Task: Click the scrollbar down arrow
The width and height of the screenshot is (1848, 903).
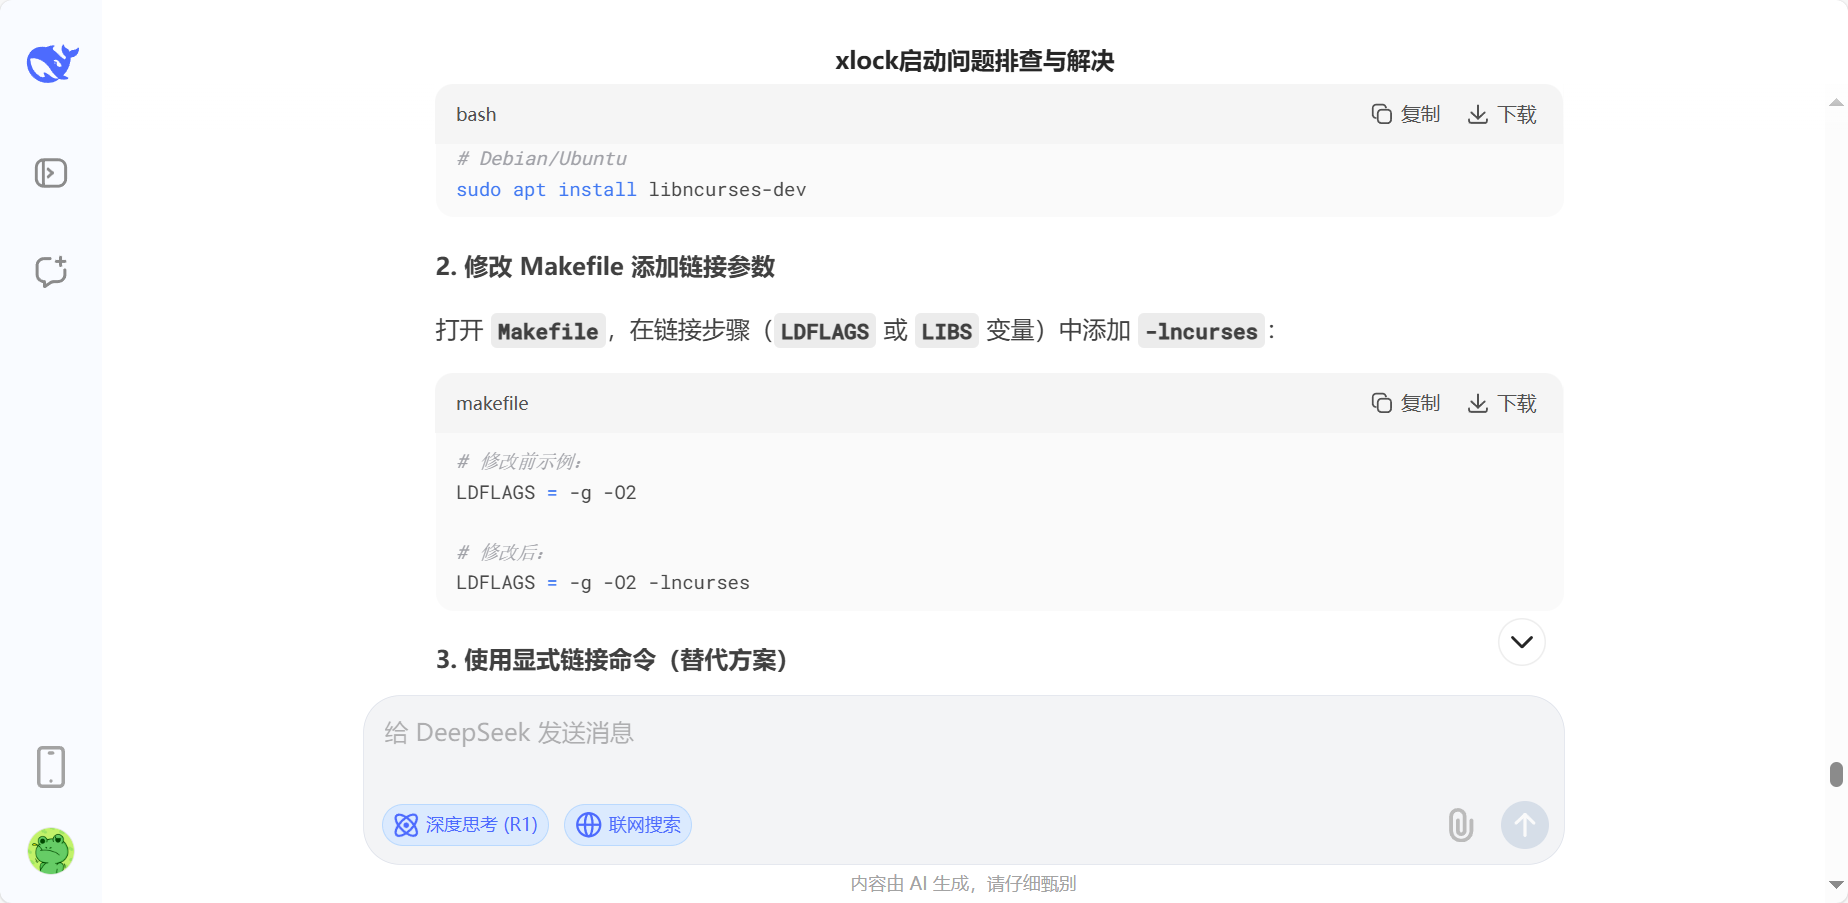Action: pyautogui.click(x=1836, y=885)
